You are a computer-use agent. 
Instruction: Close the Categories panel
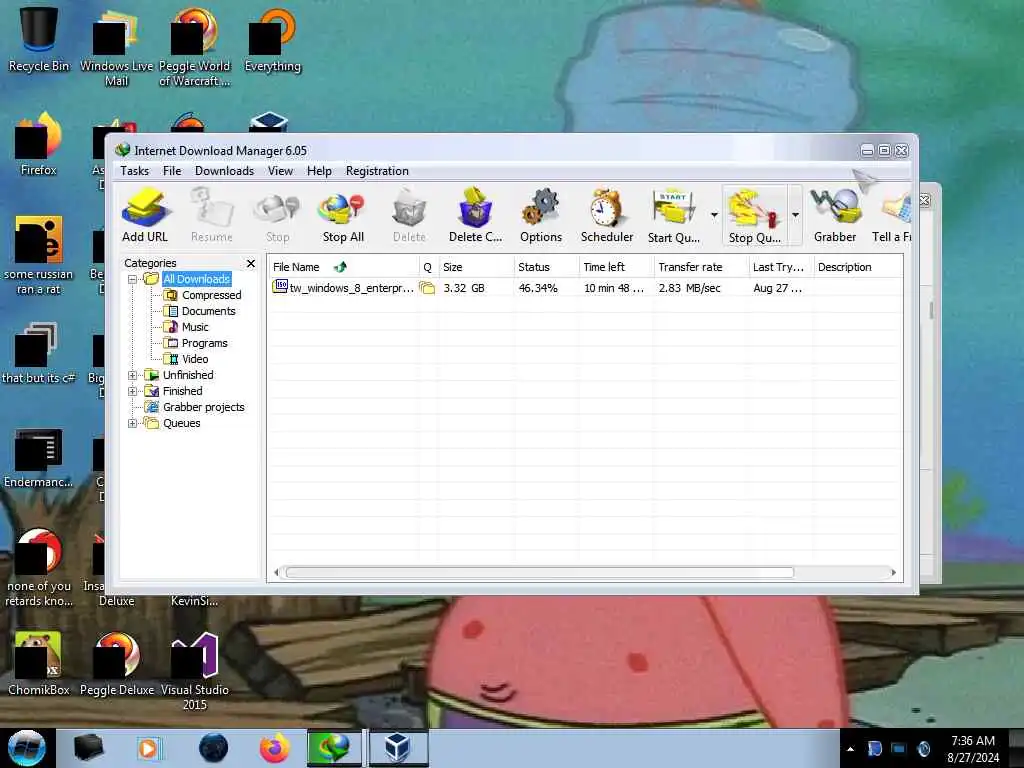click(x=251, y=263)
